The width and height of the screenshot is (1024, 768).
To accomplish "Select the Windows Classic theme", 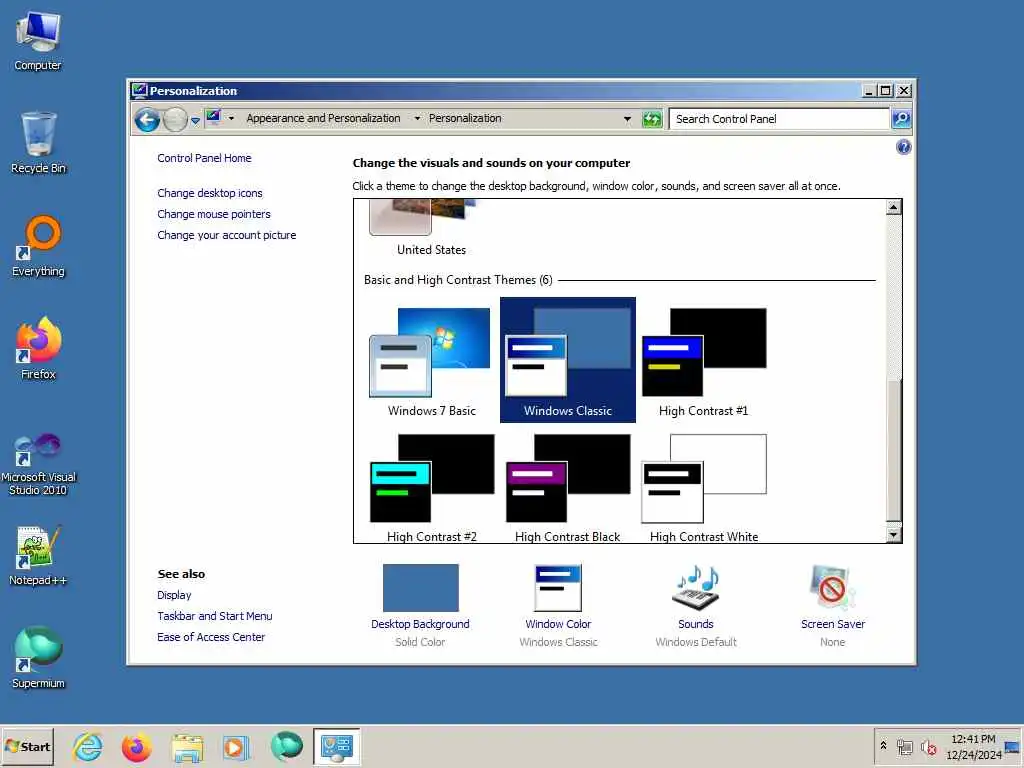I will (568, 360).
